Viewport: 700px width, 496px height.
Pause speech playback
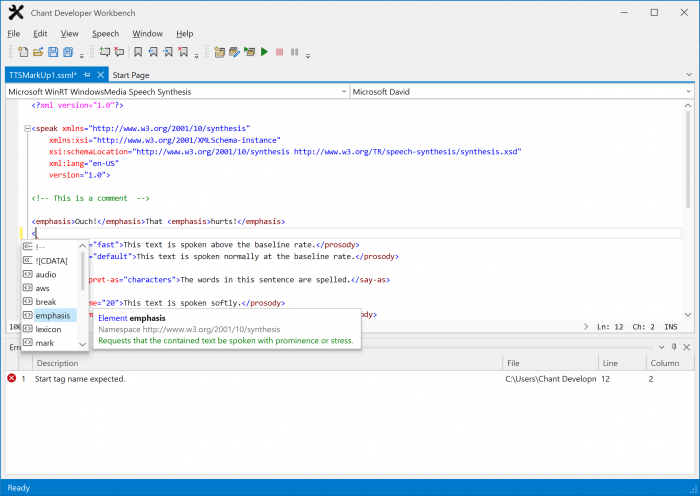294,52
